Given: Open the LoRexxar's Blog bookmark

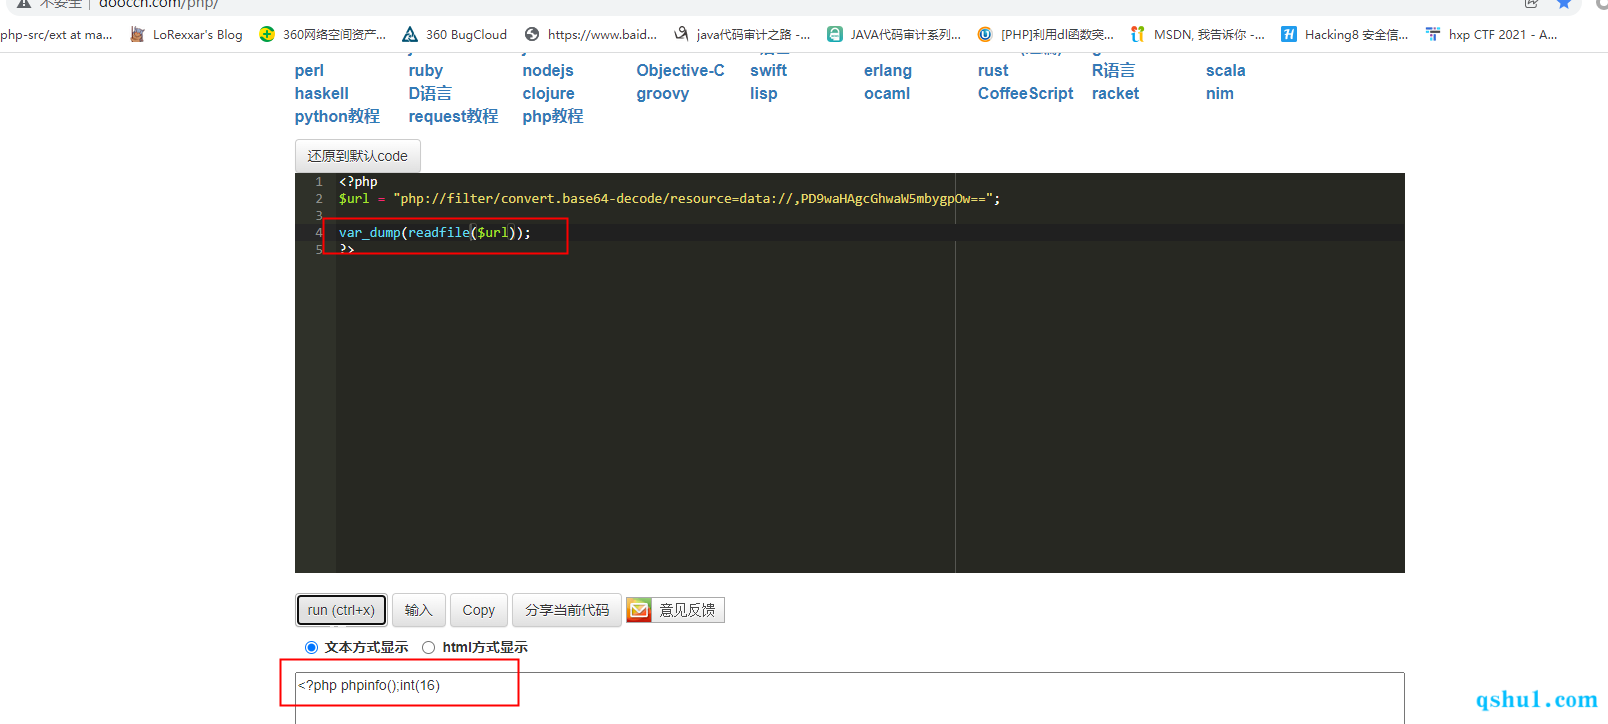Looking at the screenshot, I should tap(186, 34).
